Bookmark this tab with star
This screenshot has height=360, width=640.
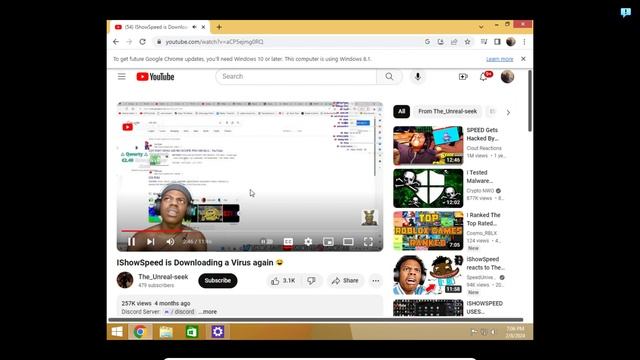point(467,42)
